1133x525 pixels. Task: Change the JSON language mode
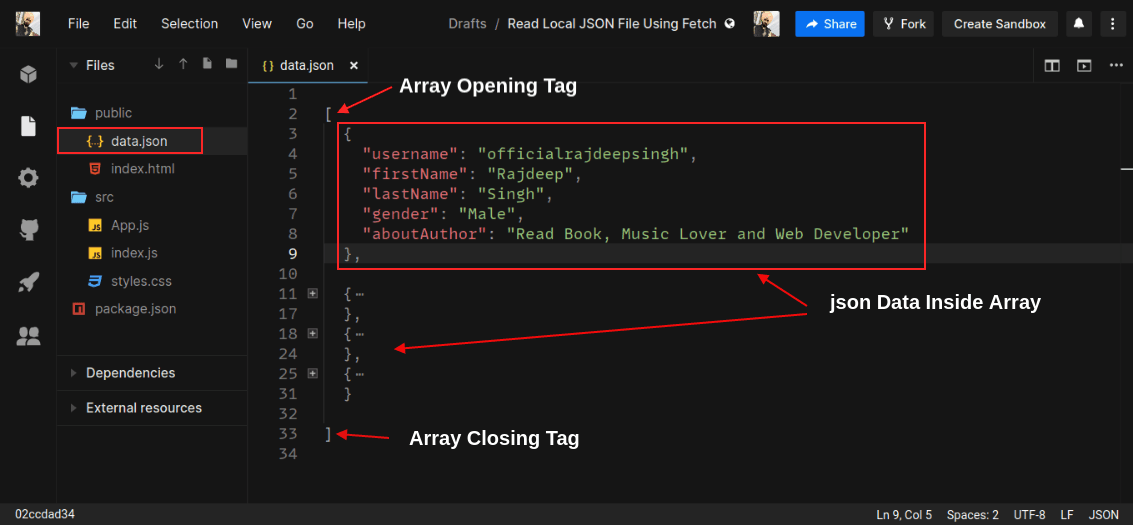(1103, 515)
